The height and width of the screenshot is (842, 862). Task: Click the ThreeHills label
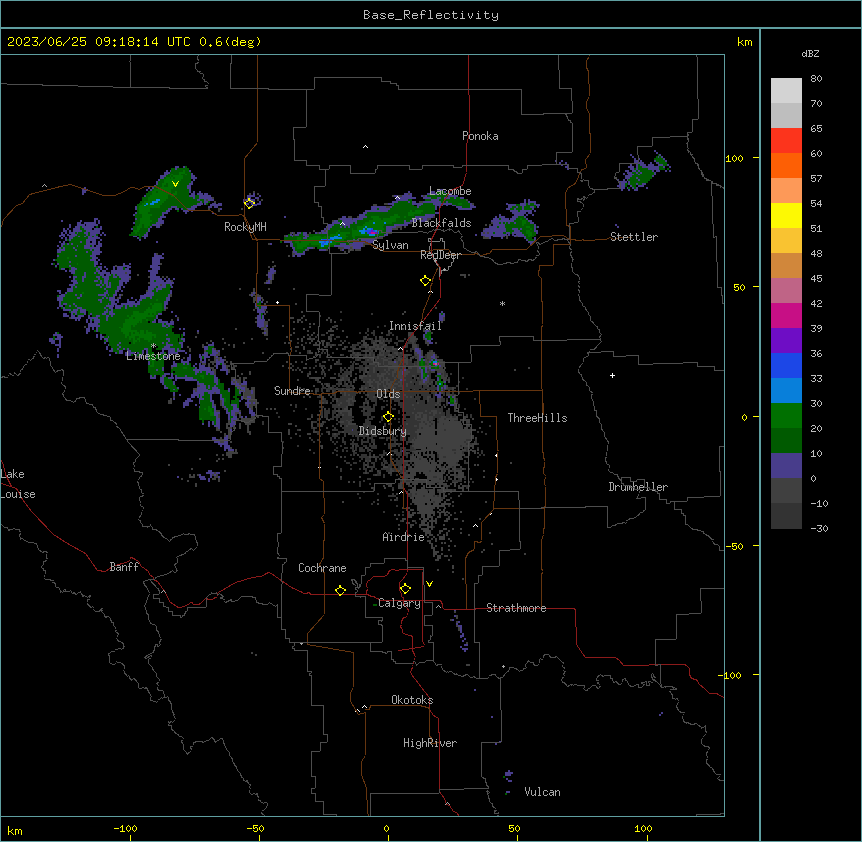pyautogui.click(x=537, y=418)
